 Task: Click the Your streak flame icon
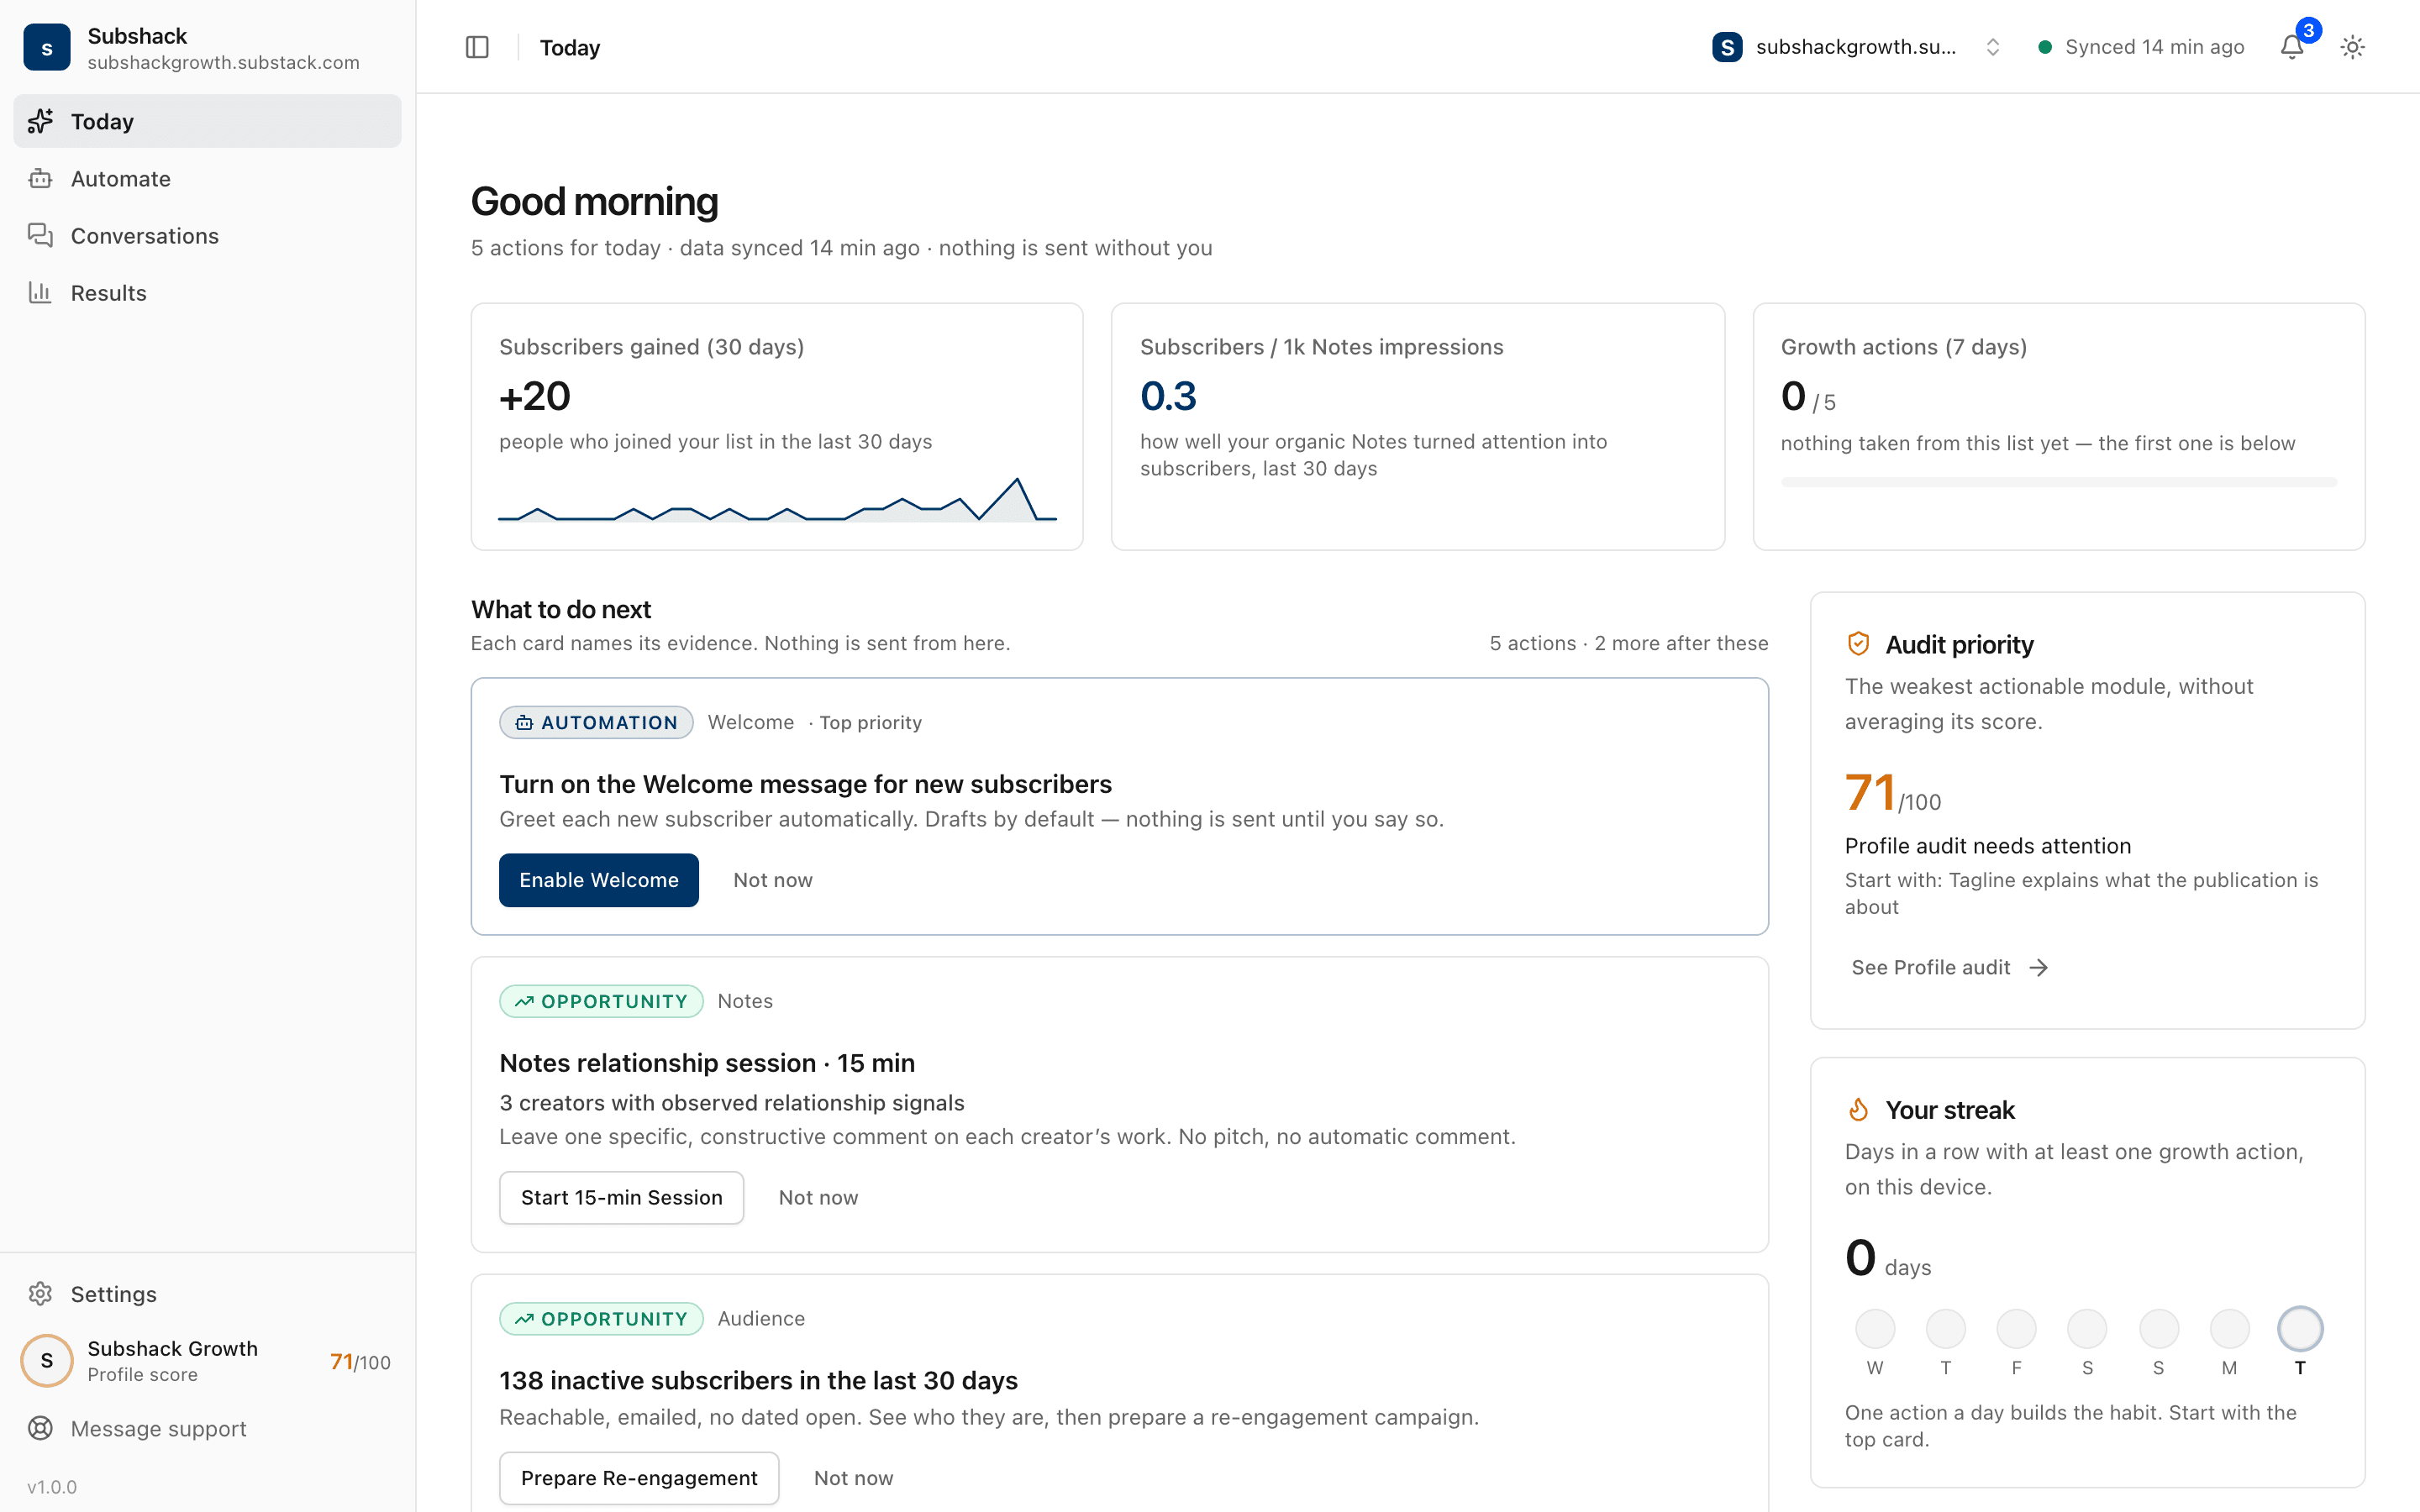(x=1858, y=1109)
